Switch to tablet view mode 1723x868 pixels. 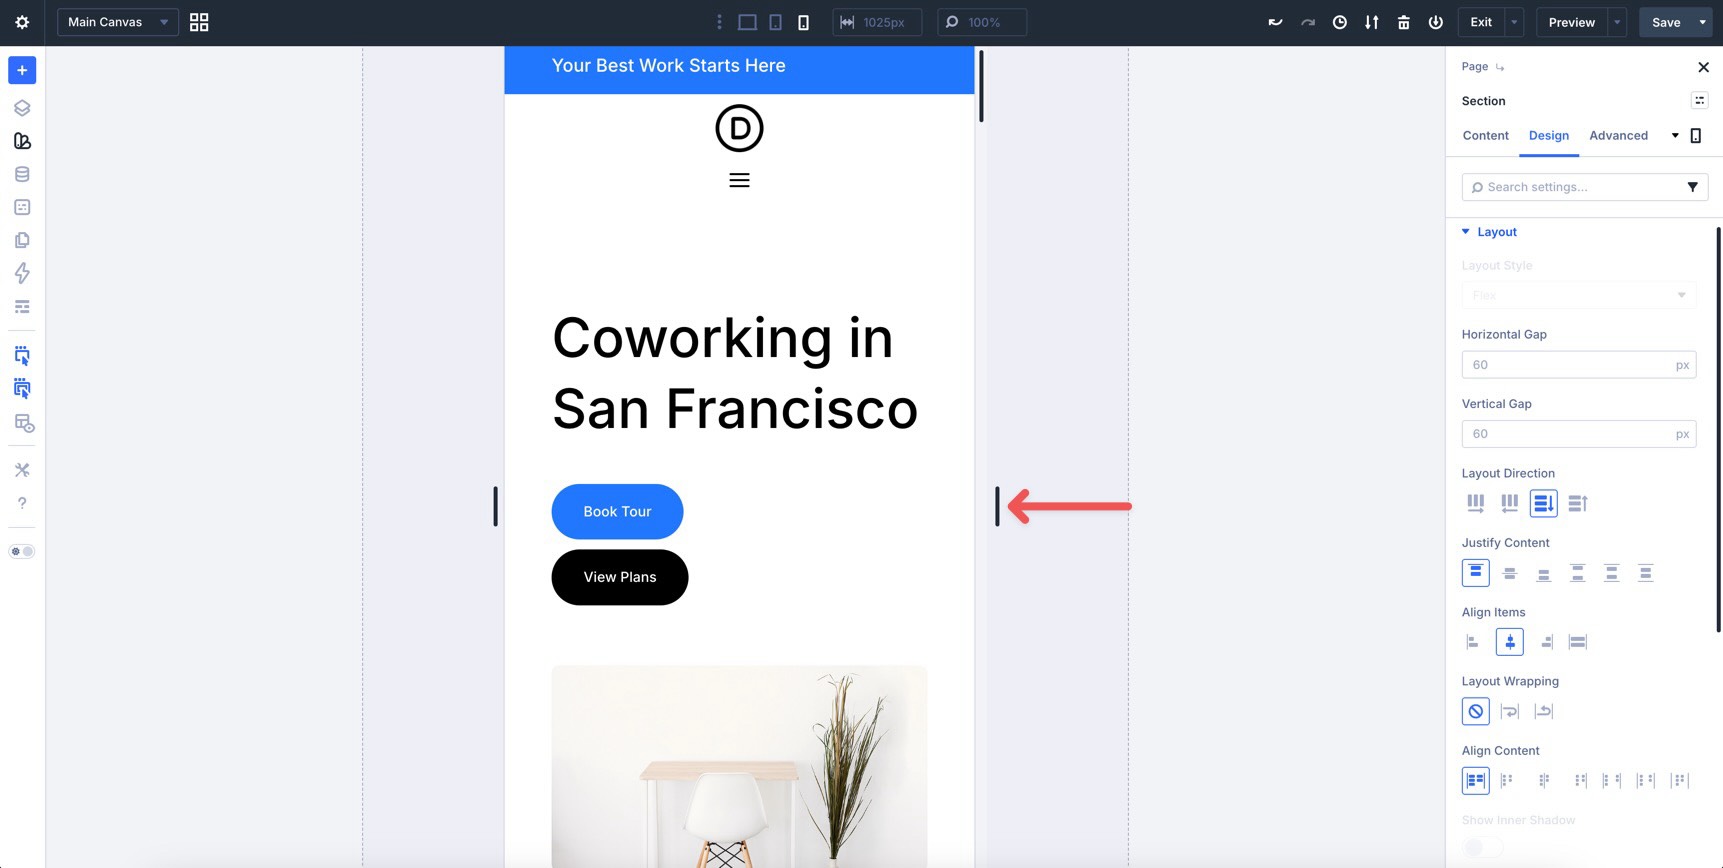[x=775, y=22]
